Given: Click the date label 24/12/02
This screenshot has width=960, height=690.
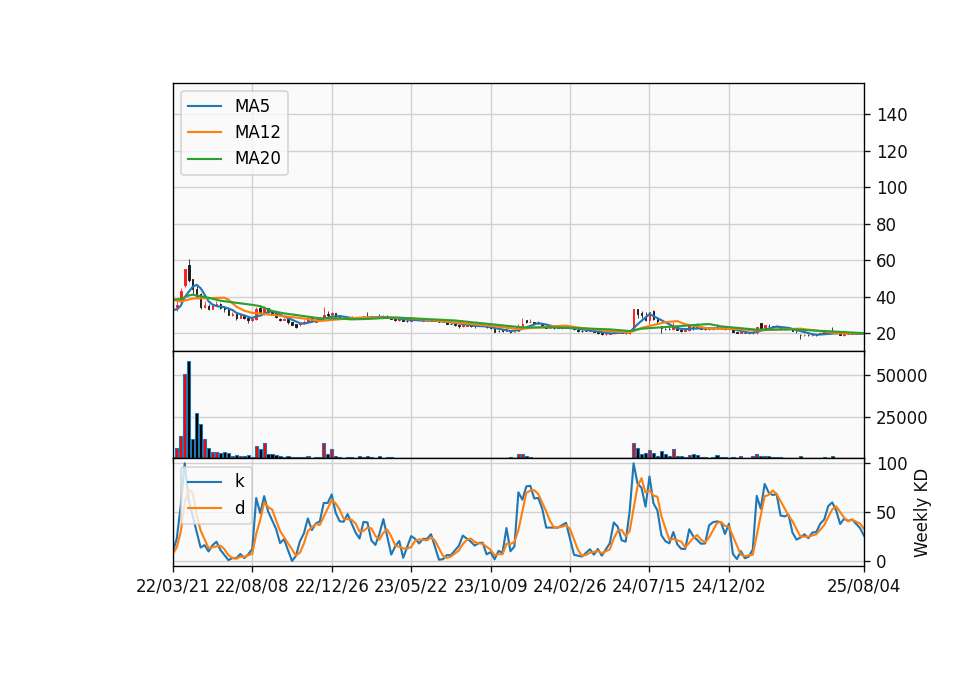Looking at the screenshot, I should click(x=729, y=587).
